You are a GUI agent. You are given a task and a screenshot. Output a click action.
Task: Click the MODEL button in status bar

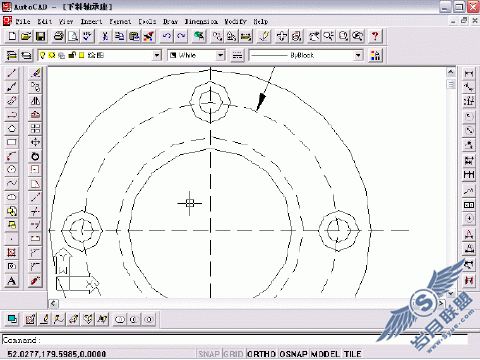click(325, 354)
